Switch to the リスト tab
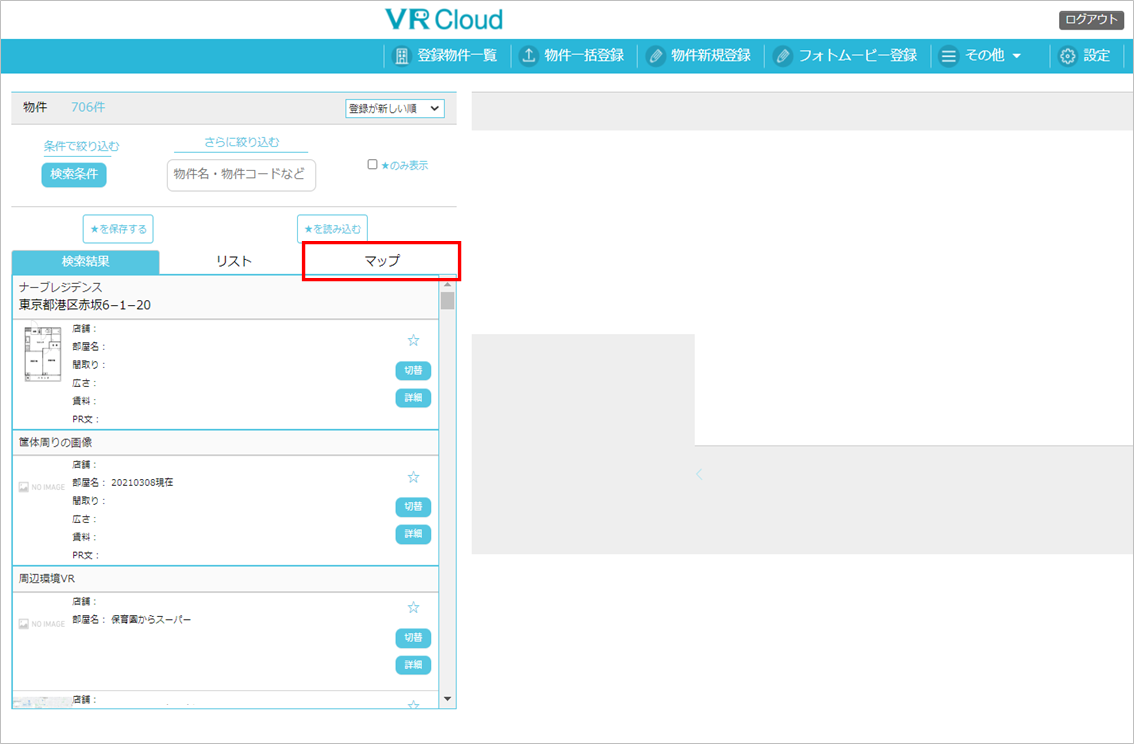The image size is (1134, 744). pyautogui.click(x=234, y=261)
